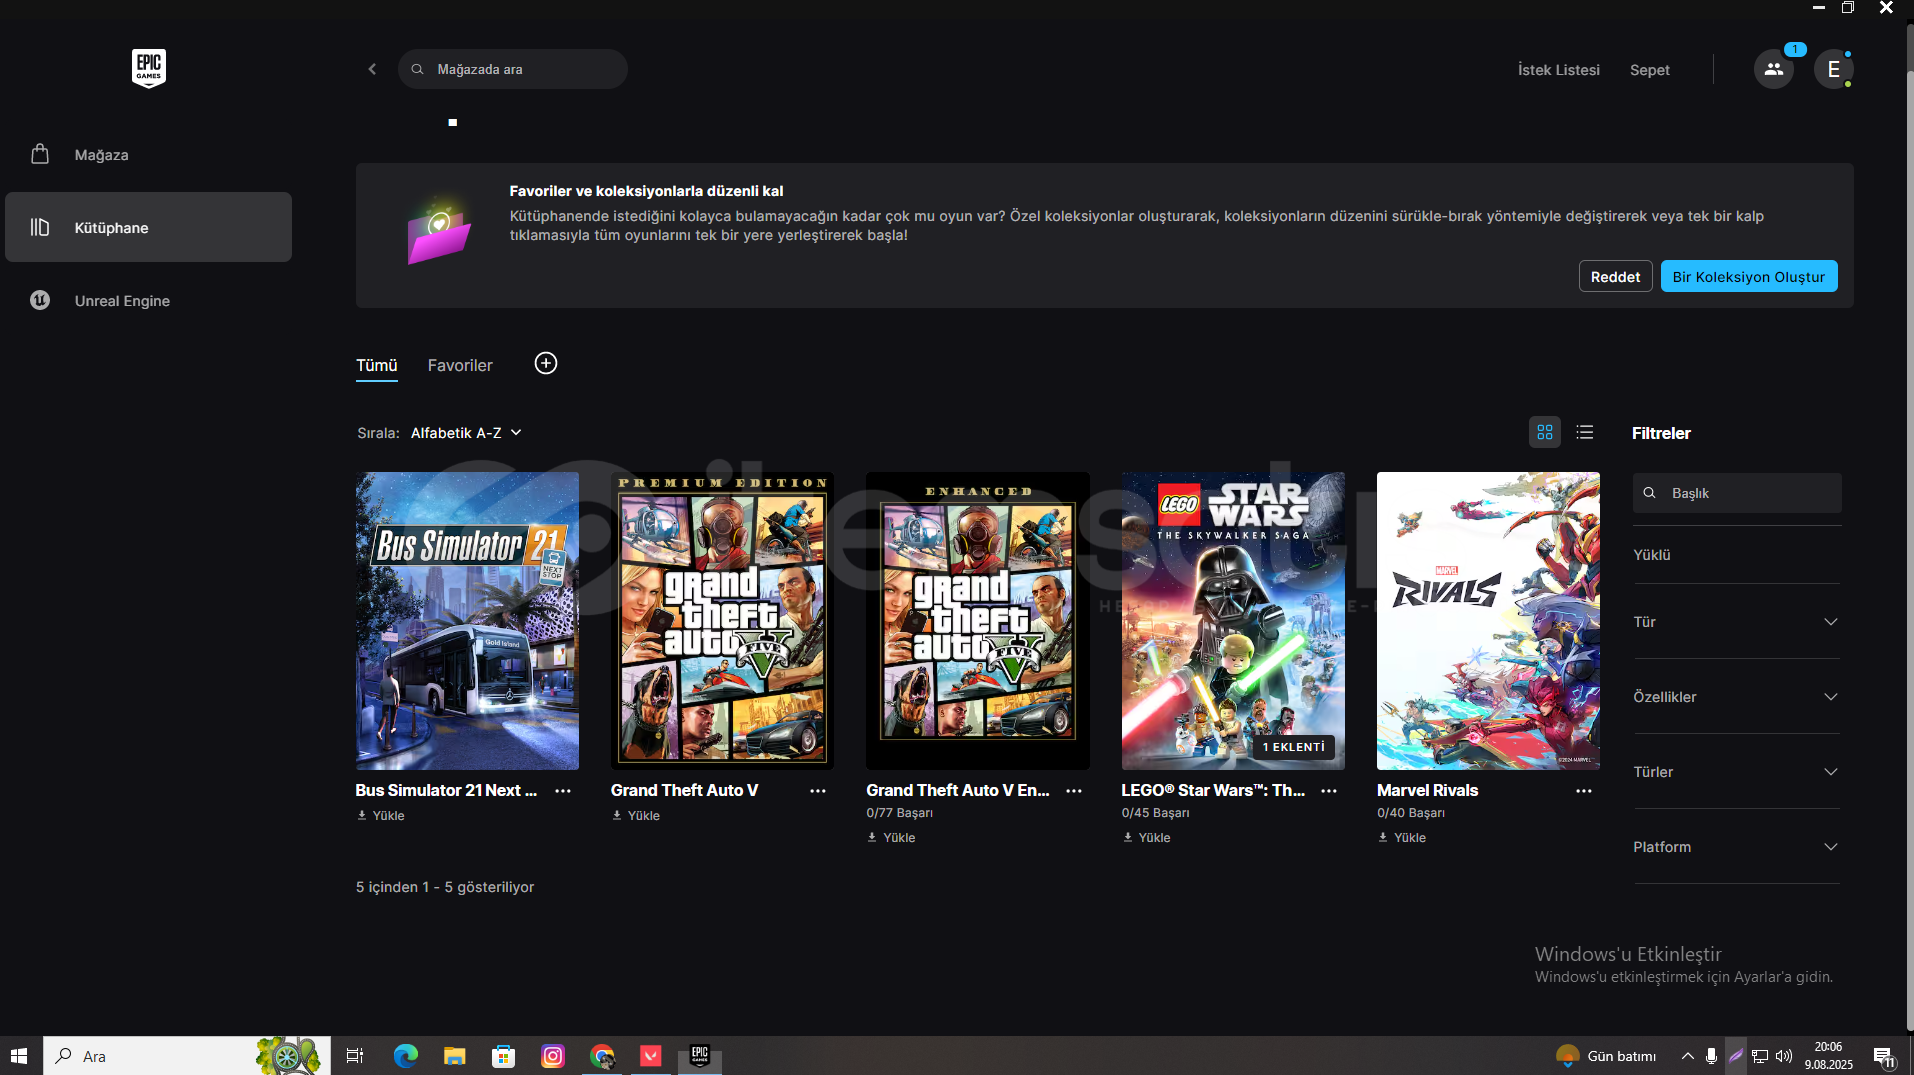This screenshot has width=1914, height=1075.
Task: Open the Mağaza sidebar item
Action: coord(148,155)
